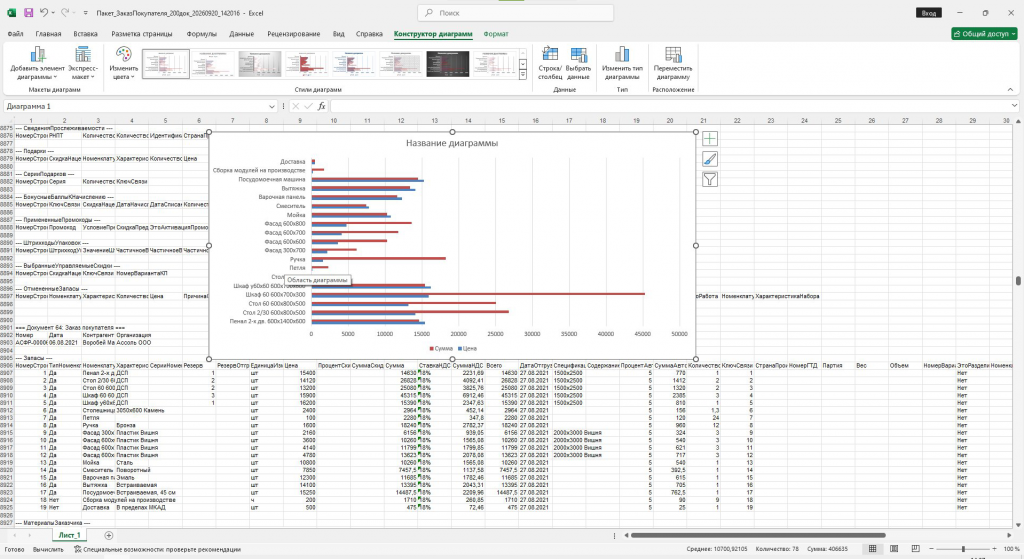The width and height of the screenshot is (1024, 559).
Task: Open Chart Filters funnel button
Action: click(710, 179)
